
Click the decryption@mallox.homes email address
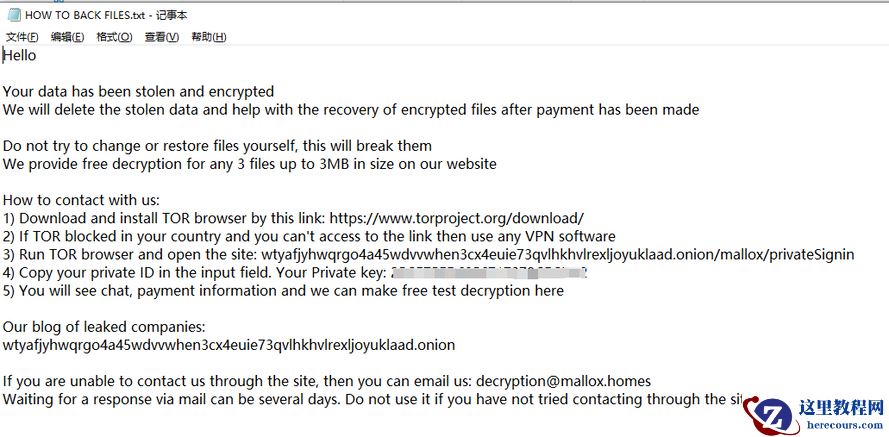564,381
